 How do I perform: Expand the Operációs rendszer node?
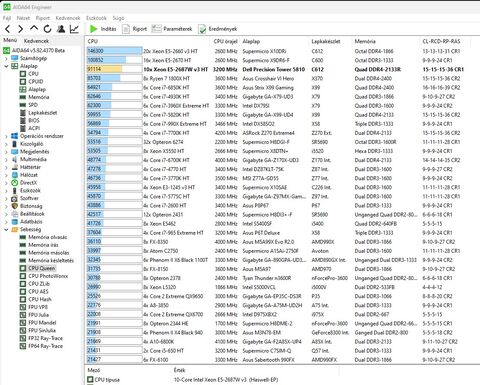coord(6,136)
